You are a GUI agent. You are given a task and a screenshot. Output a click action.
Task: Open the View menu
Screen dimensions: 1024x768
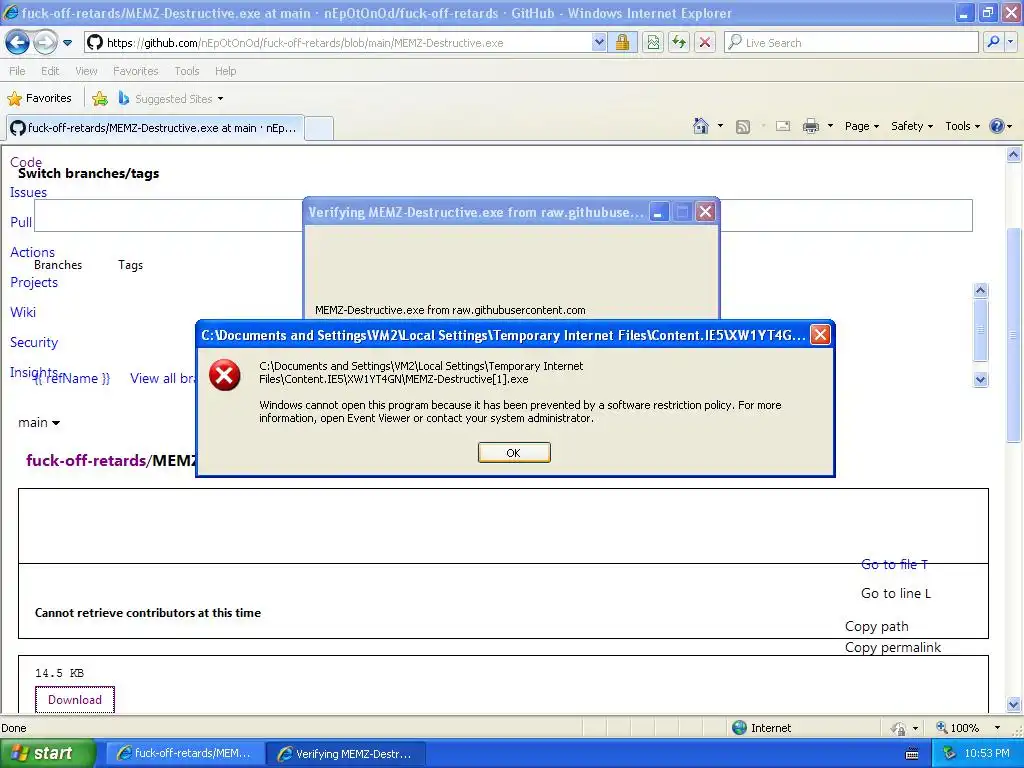[86, 71]
